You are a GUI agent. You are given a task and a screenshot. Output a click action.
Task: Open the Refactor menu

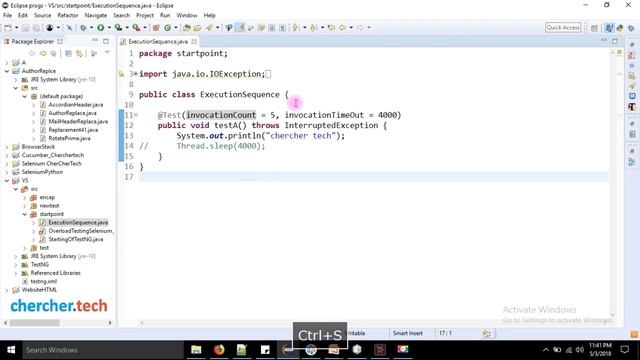[68, 15]
